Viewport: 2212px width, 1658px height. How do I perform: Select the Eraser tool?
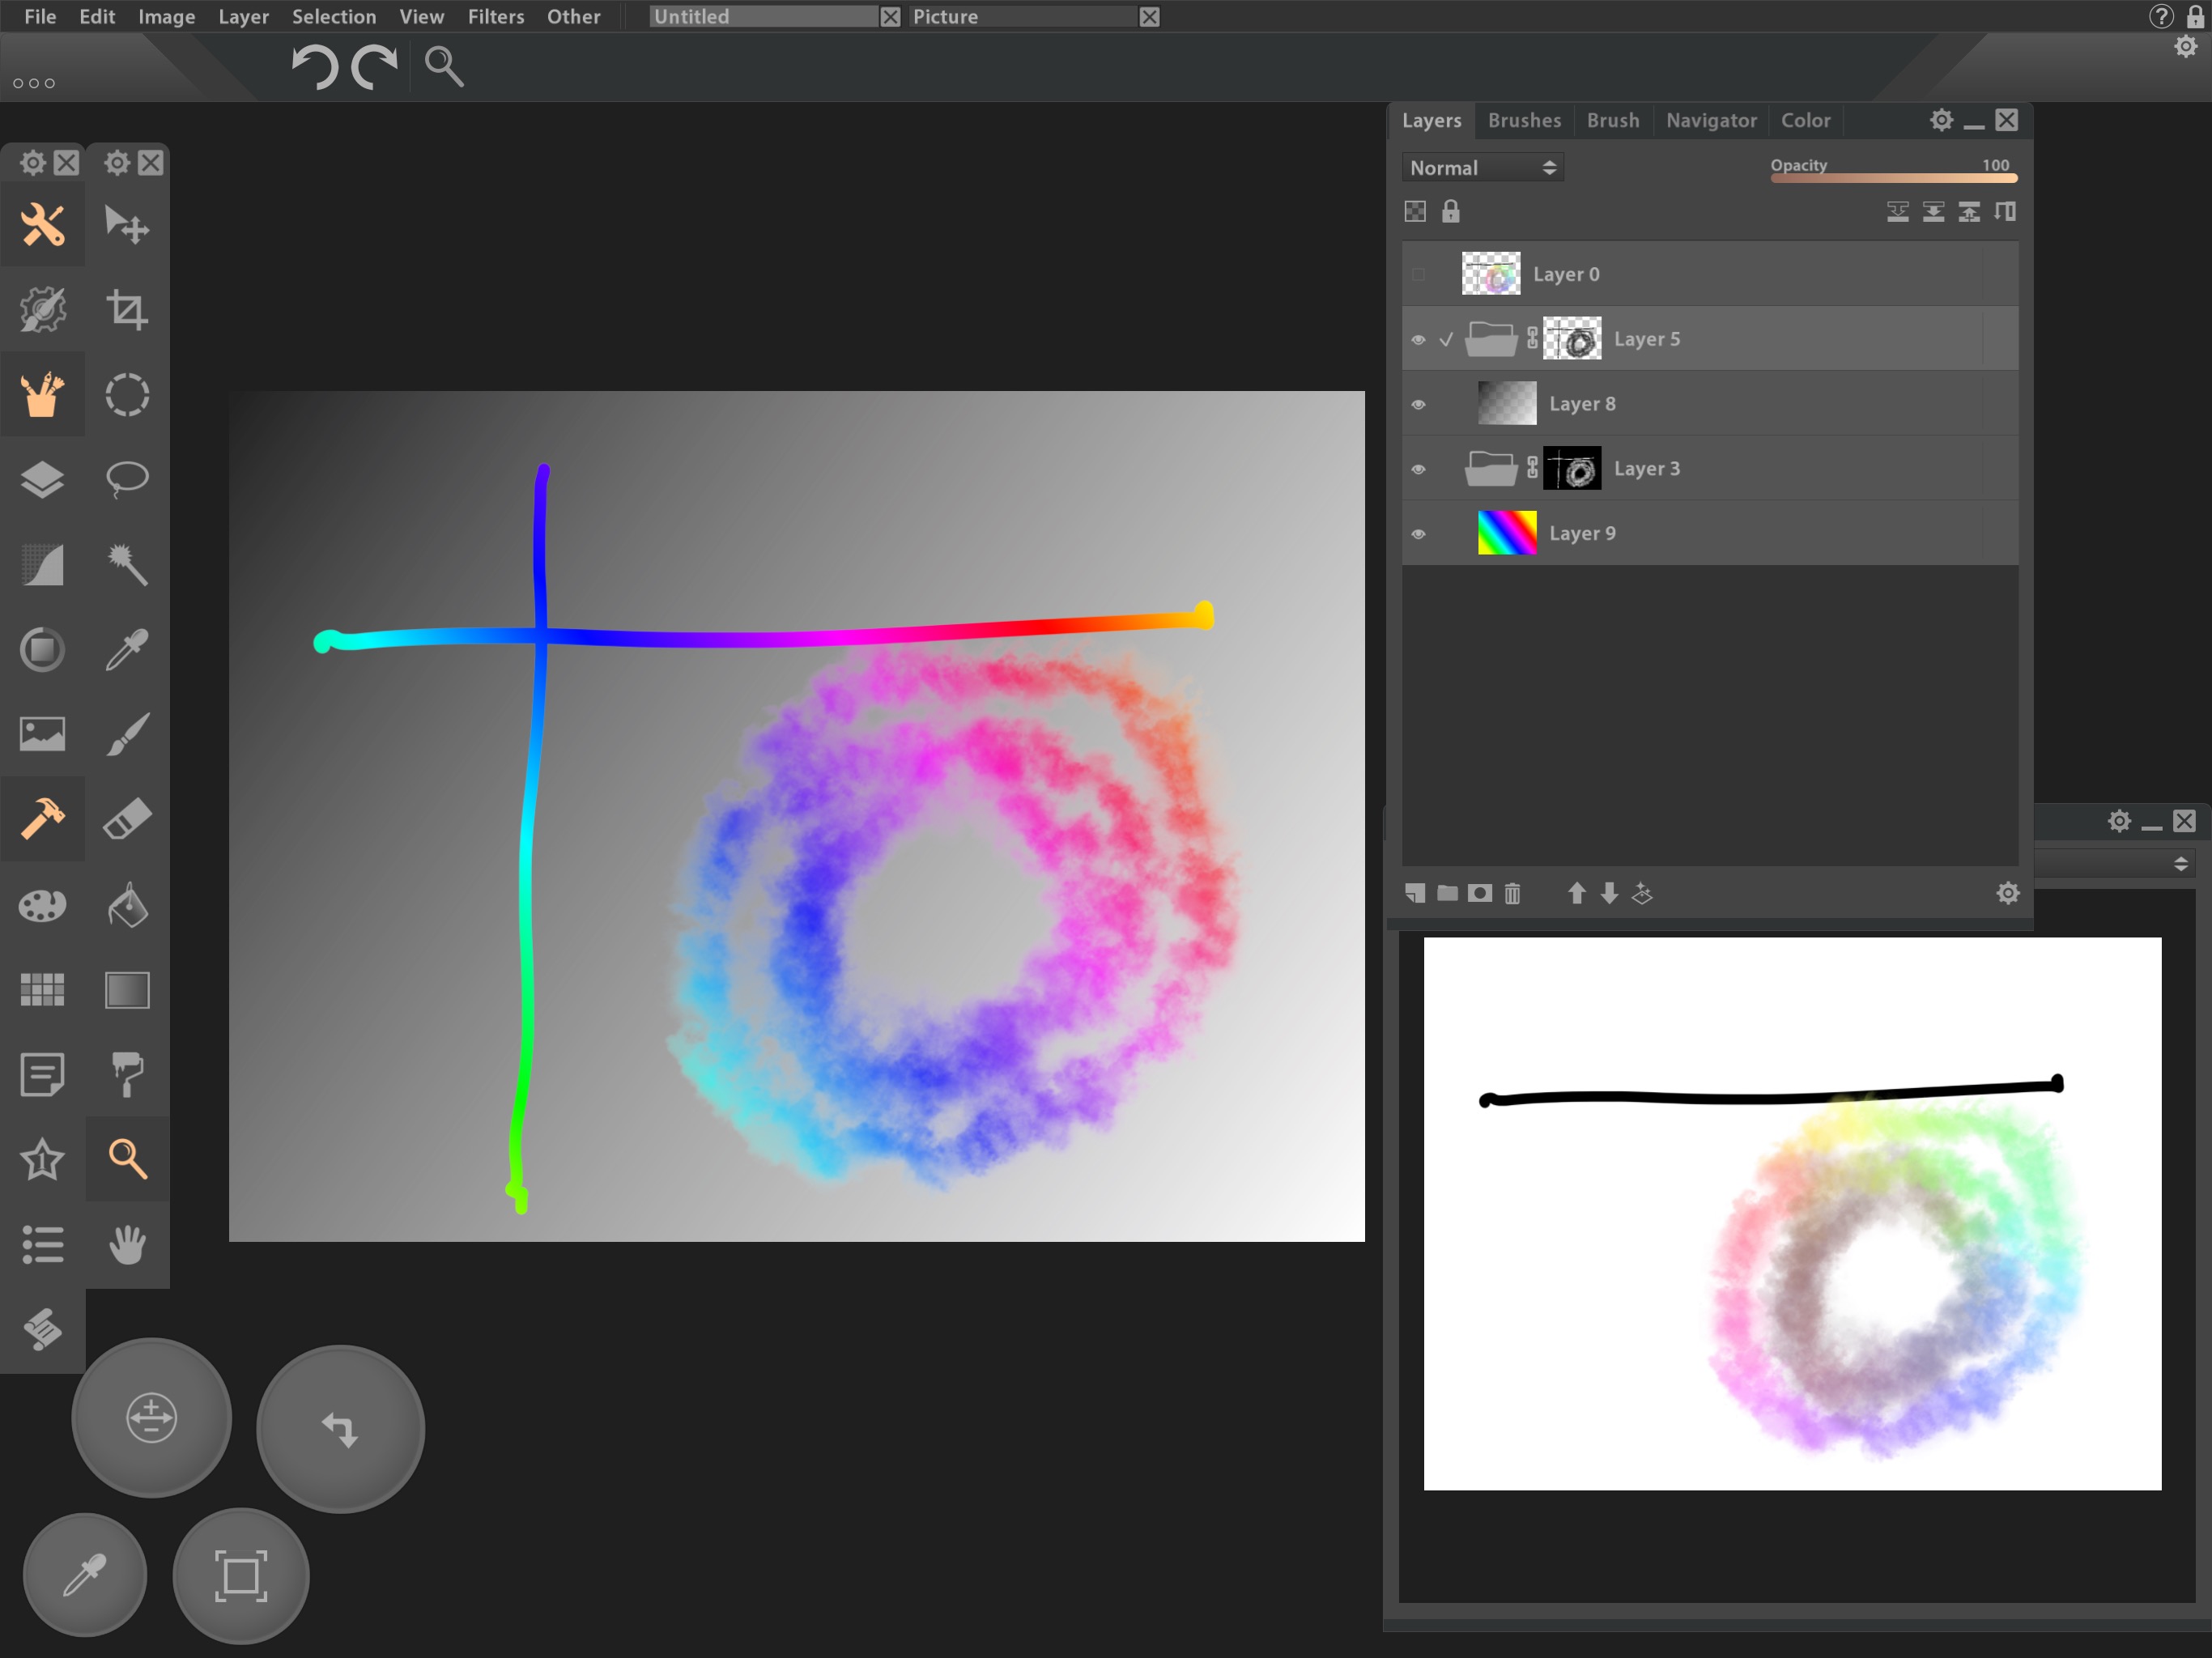pos(127,819)
